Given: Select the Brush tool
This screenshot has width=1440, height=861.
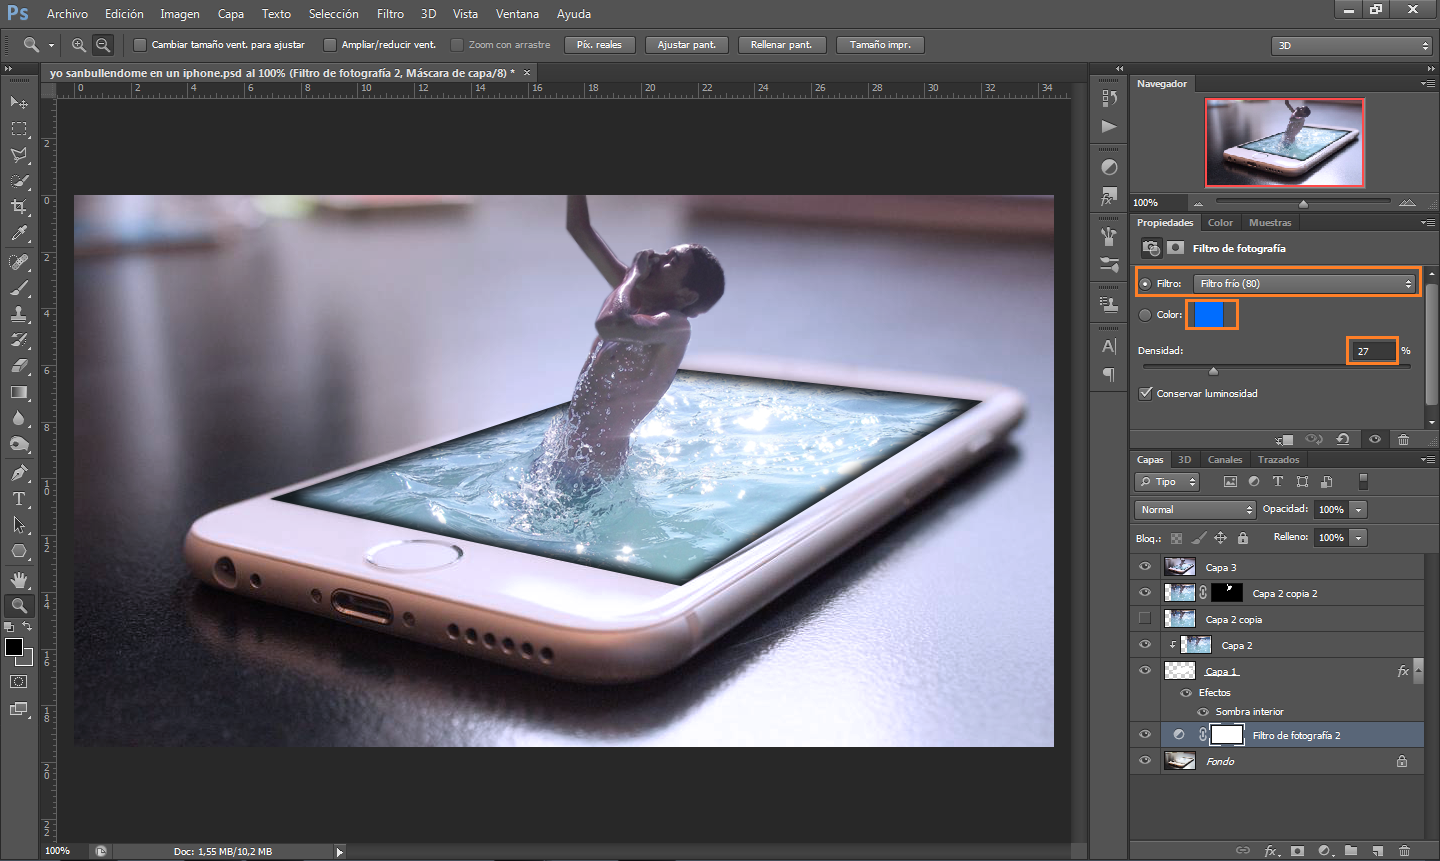Looking at the screenshot, I should (x=19, y=288).
